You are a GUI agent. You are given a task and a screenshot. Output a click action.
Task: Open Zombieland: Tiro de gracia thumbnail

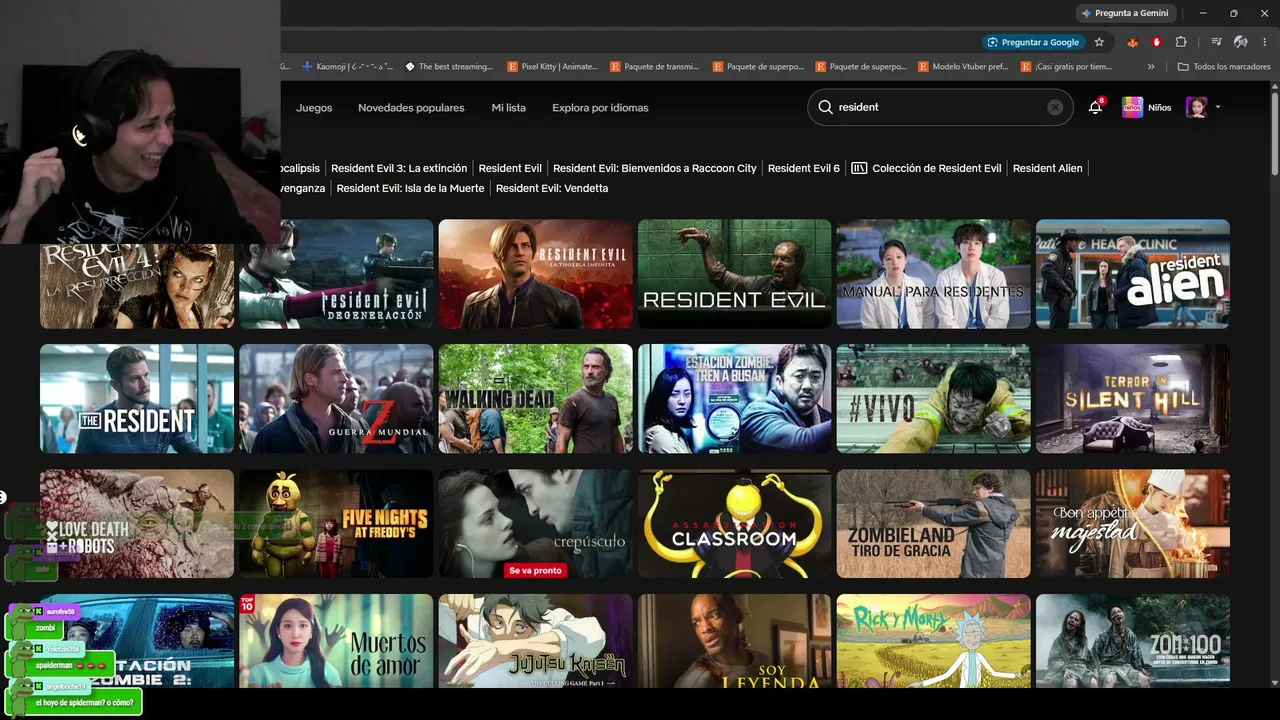[x=934, y=524]
